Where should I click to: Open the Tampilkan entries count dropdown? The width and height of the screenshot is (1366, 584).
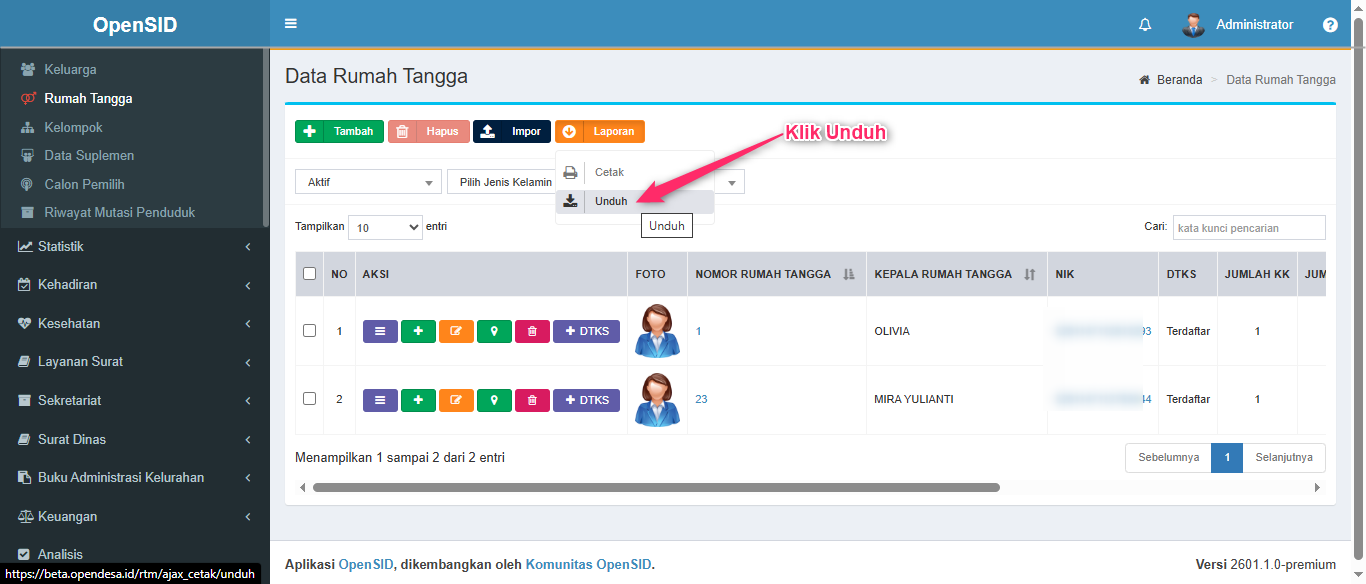(x=385, y=227)
